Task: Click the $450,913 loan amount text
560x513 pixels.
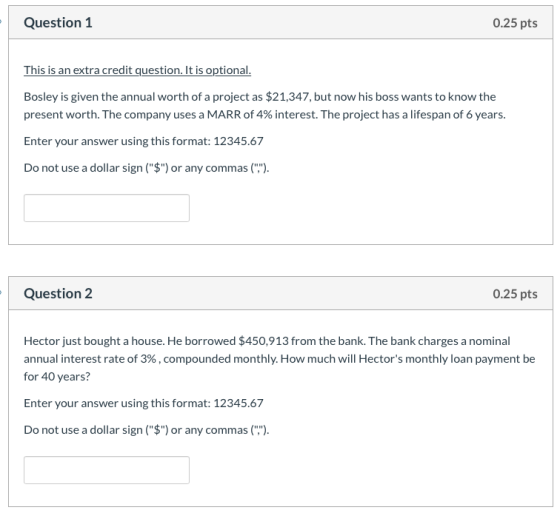Action: [263, 341]
